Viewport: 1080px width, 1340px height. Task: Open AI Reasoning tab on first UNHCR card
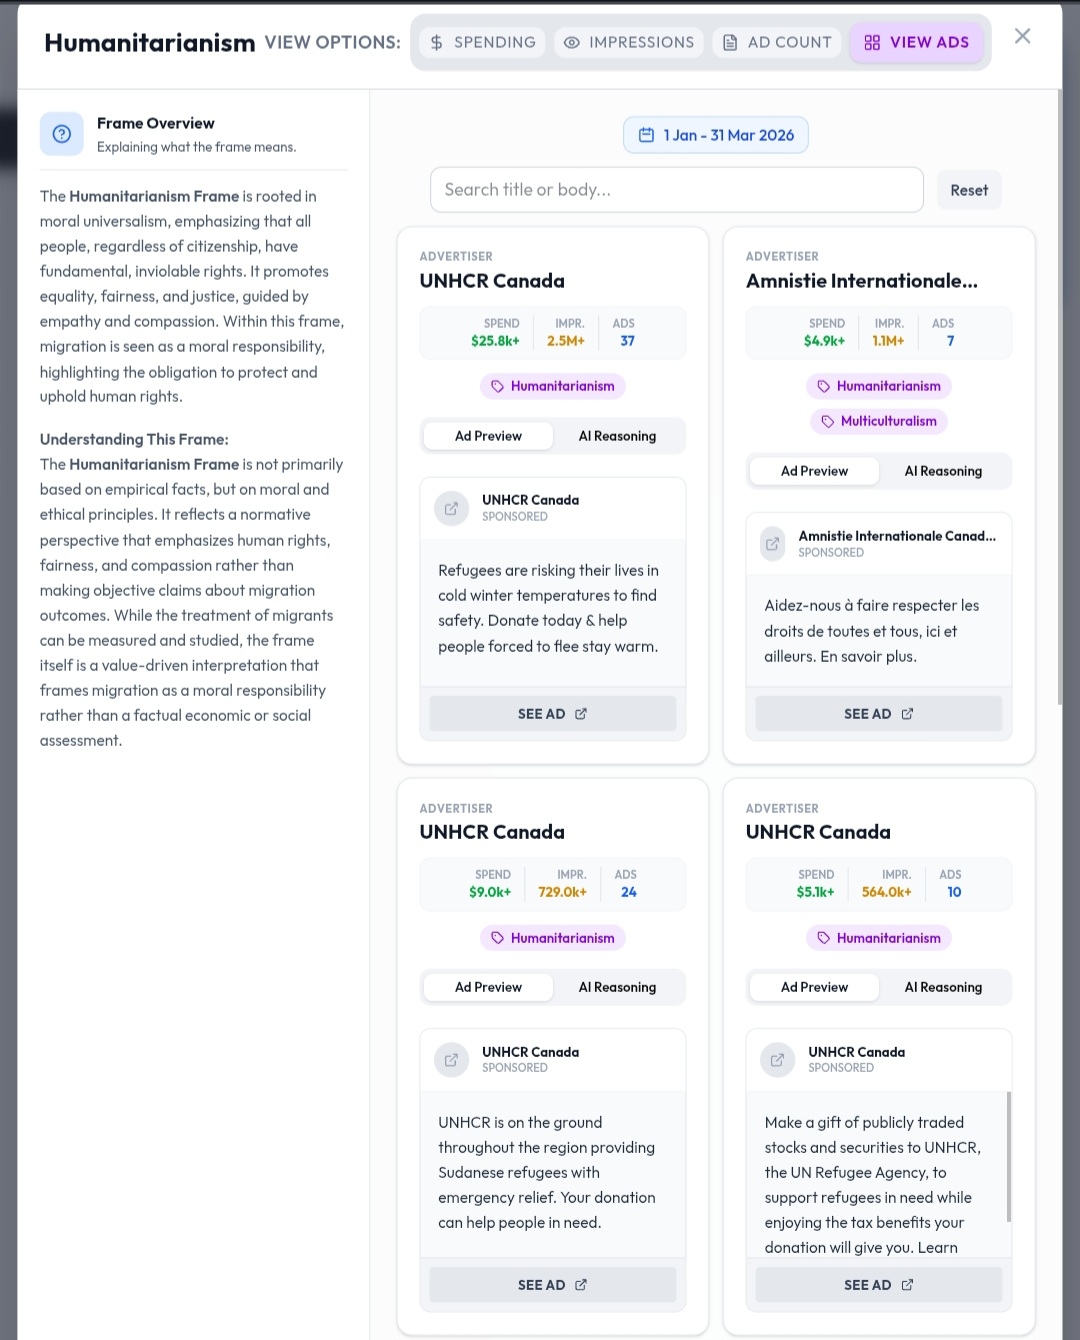(x=617, y=436)
